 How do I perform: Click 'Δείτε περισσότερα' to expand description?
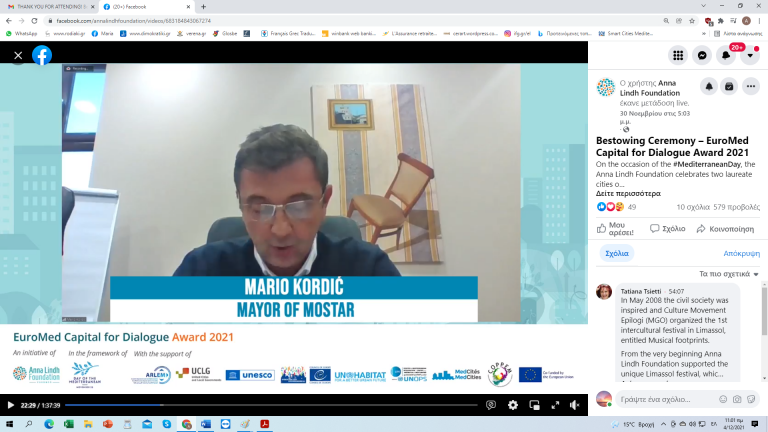(x=628, y=193)
